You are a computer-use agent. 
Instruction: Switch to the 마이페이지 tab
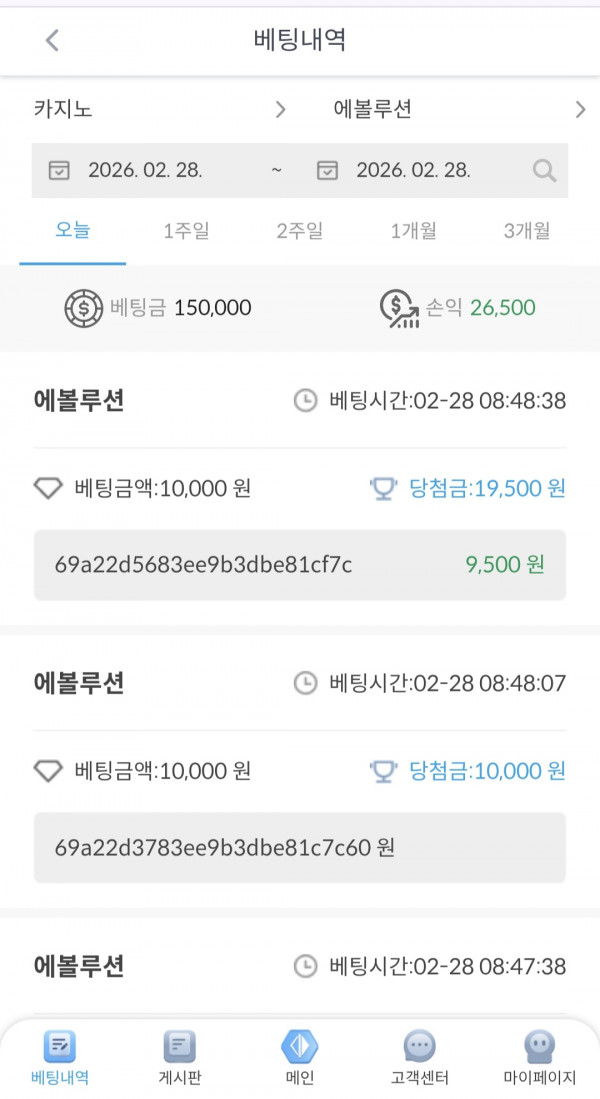pyautogui.click(x=537, y=1055)
